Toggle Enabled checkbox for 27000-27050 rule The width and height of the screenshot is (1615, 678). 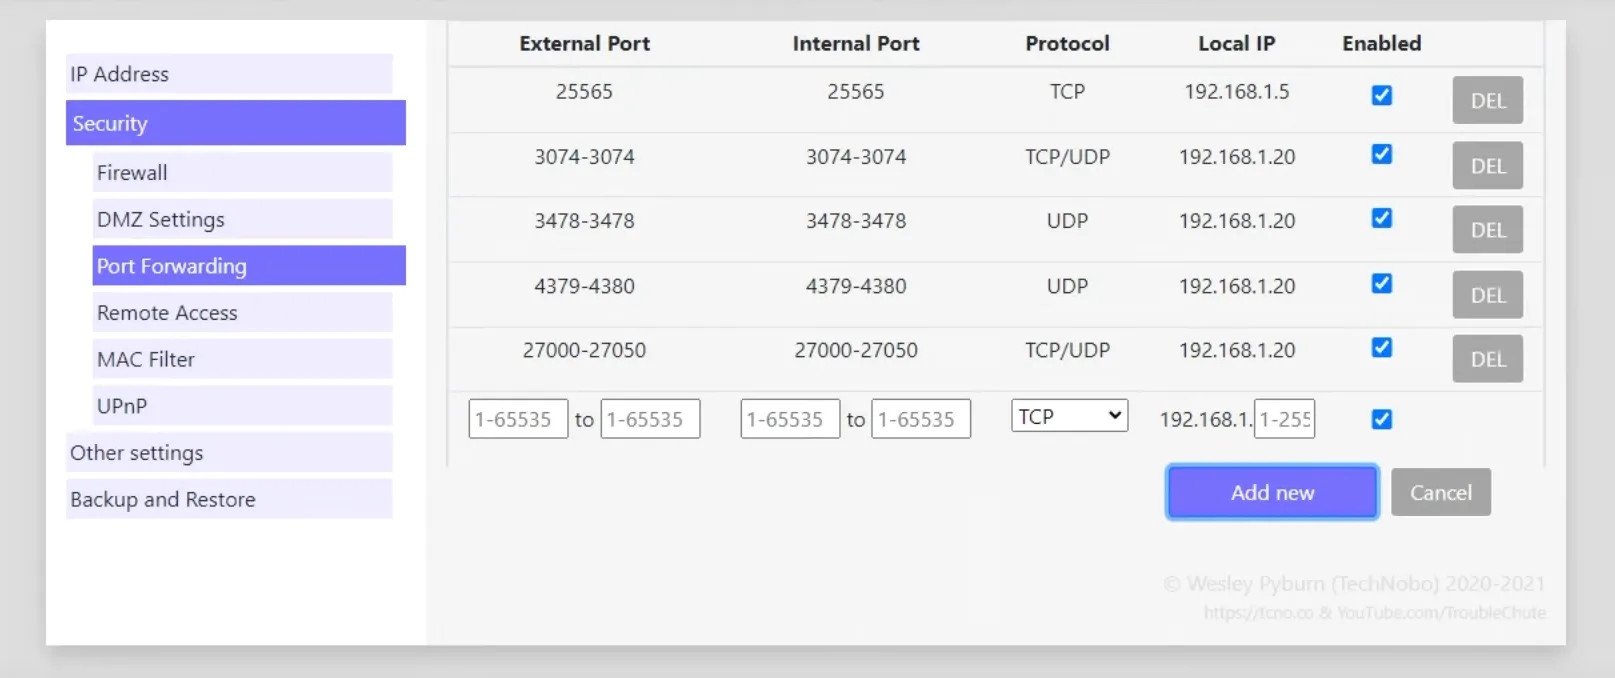1382,348
